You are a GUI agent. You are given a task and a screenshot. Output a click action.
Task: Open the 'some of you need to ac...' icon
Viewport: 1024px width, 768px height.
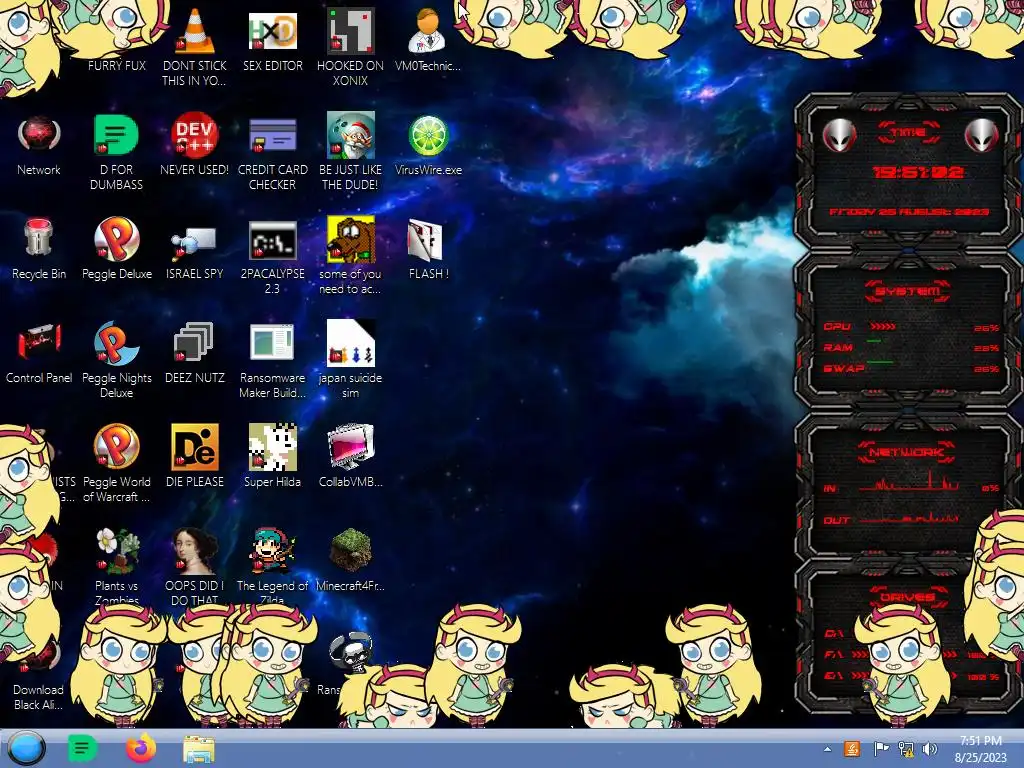click(x=350, y=255)
